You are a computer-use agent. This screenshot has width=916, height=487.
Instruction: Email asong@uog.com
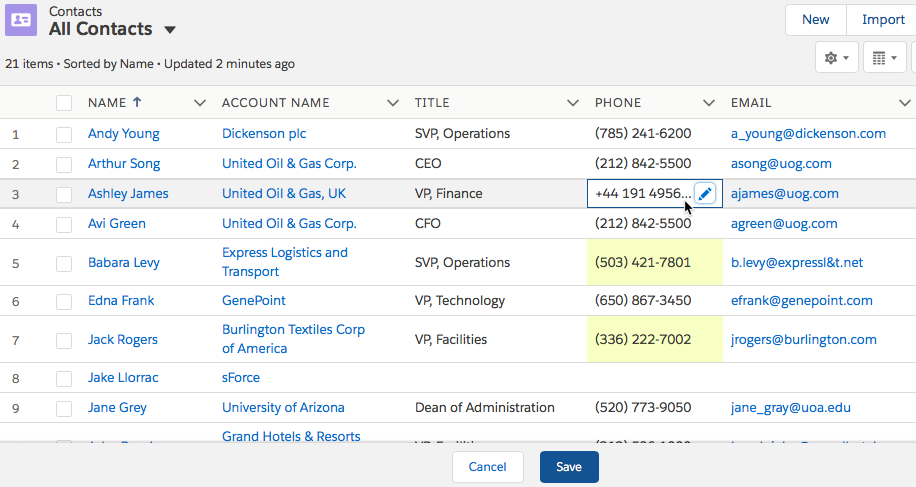[x=781, y=164]
